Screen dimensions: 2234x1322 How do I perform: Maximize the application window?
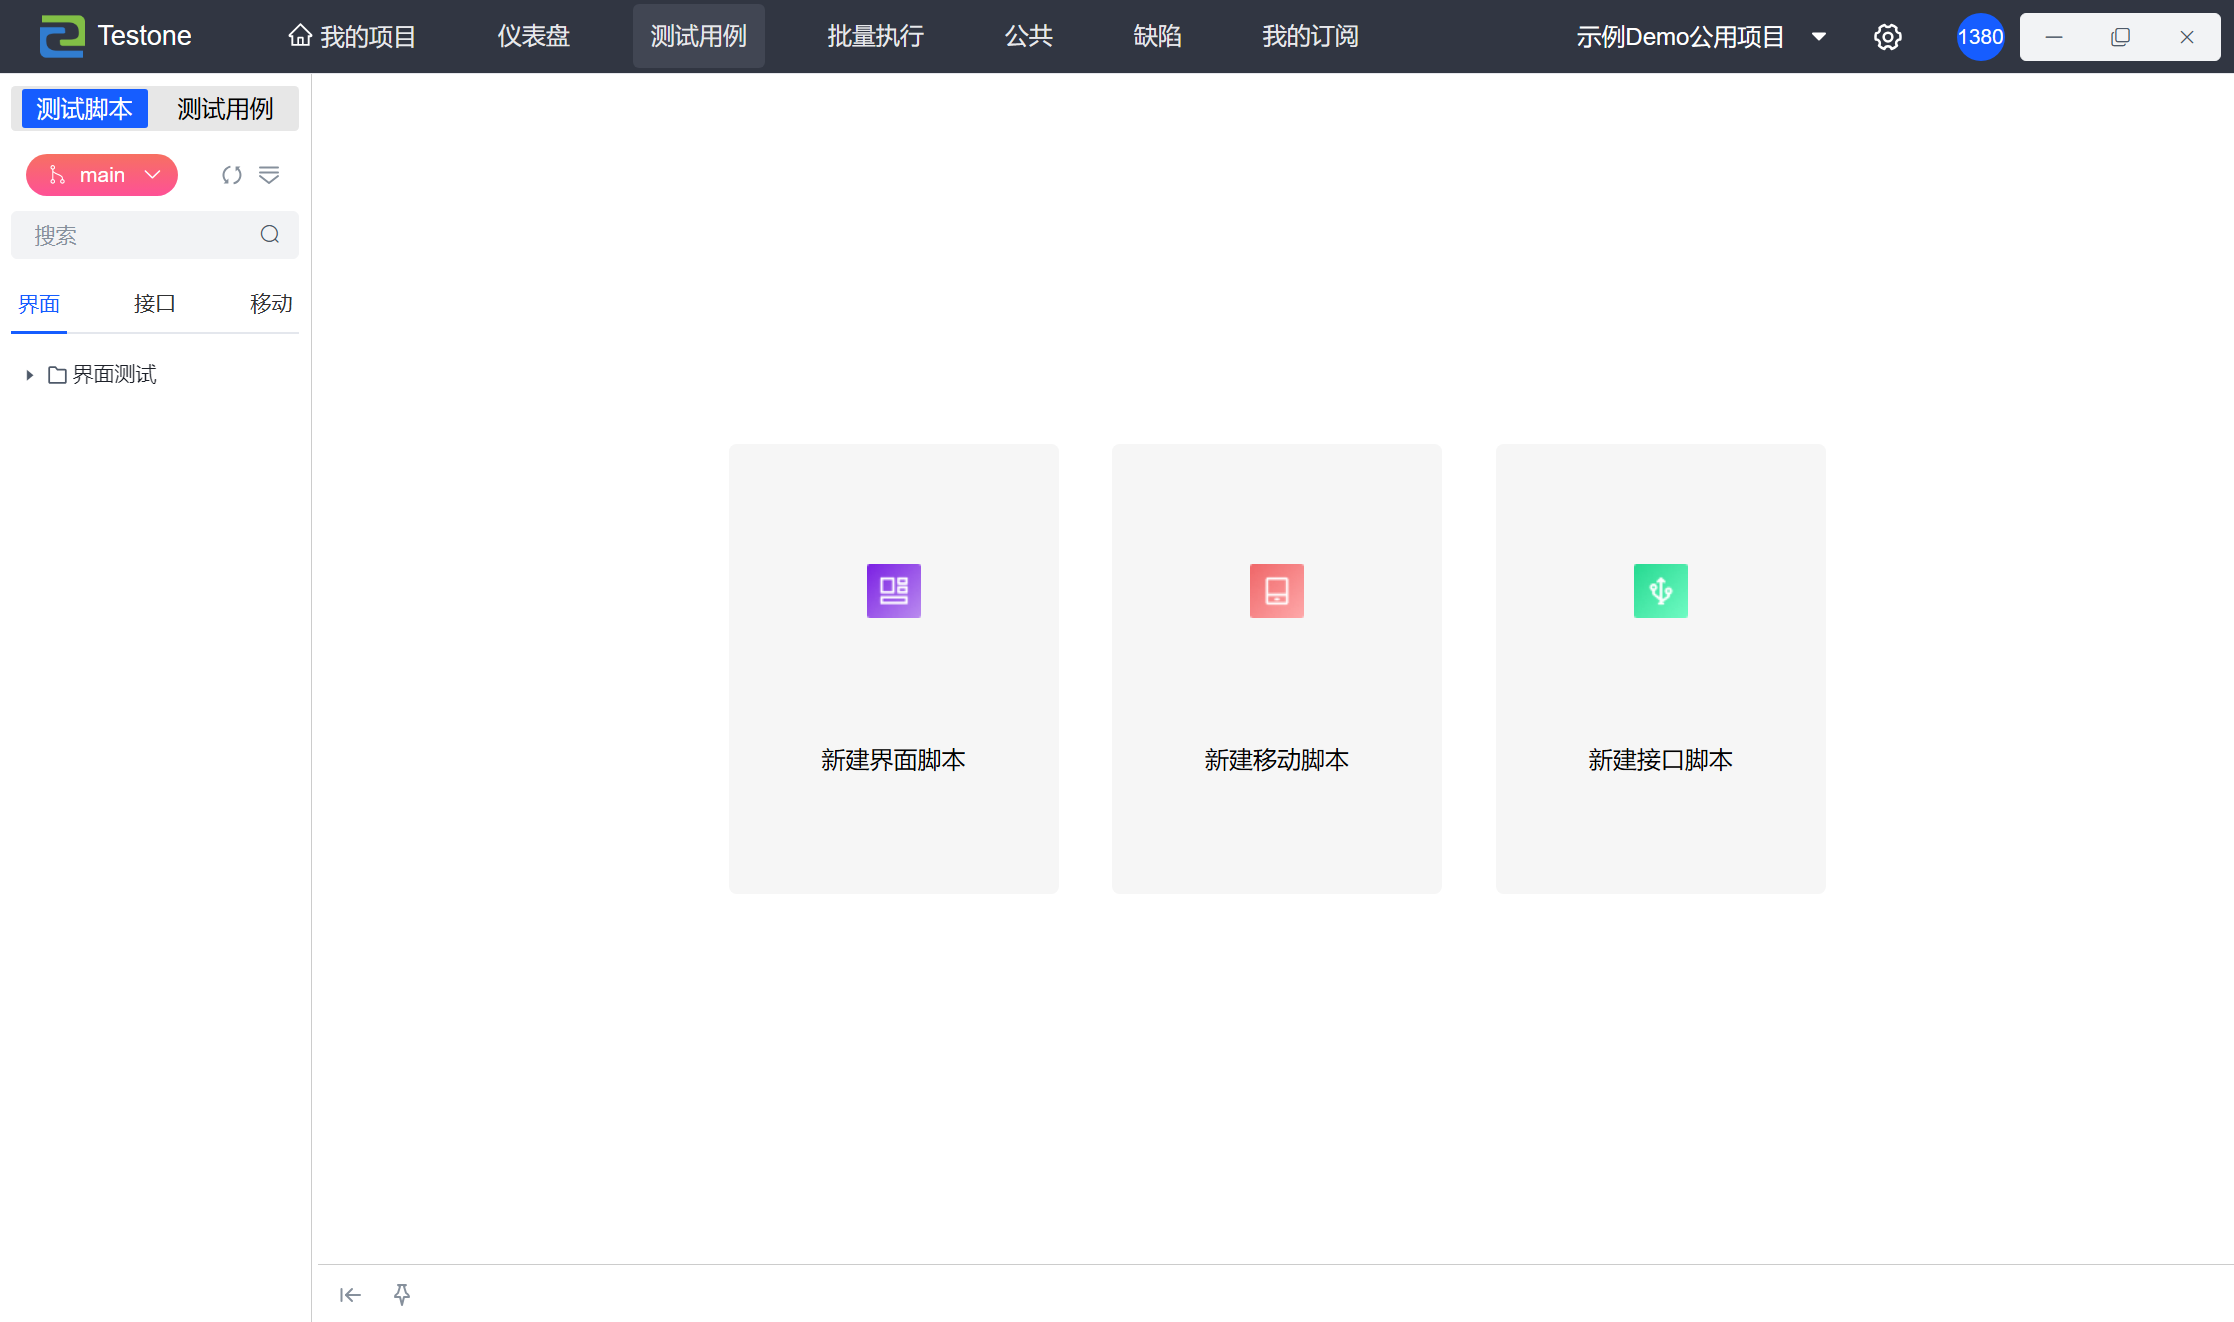point(2120,37)
